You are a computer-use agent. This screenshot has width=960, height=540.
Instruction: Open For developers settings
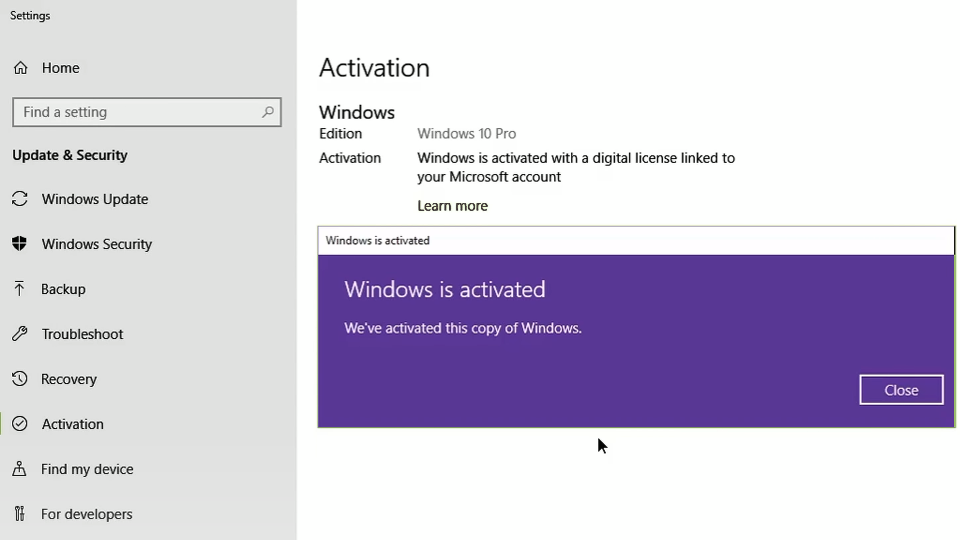click(x=86, y=514)
